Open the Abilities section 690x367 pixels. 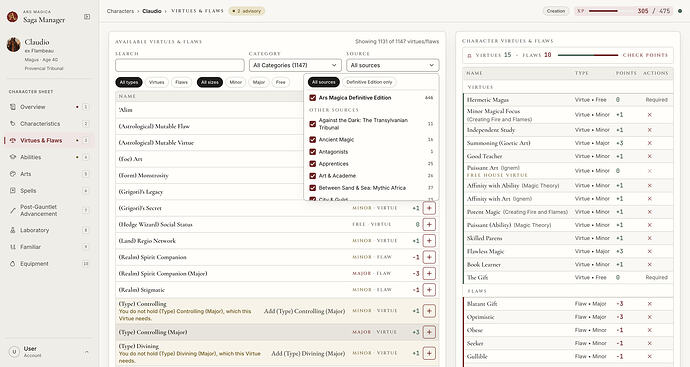[48, 157]
